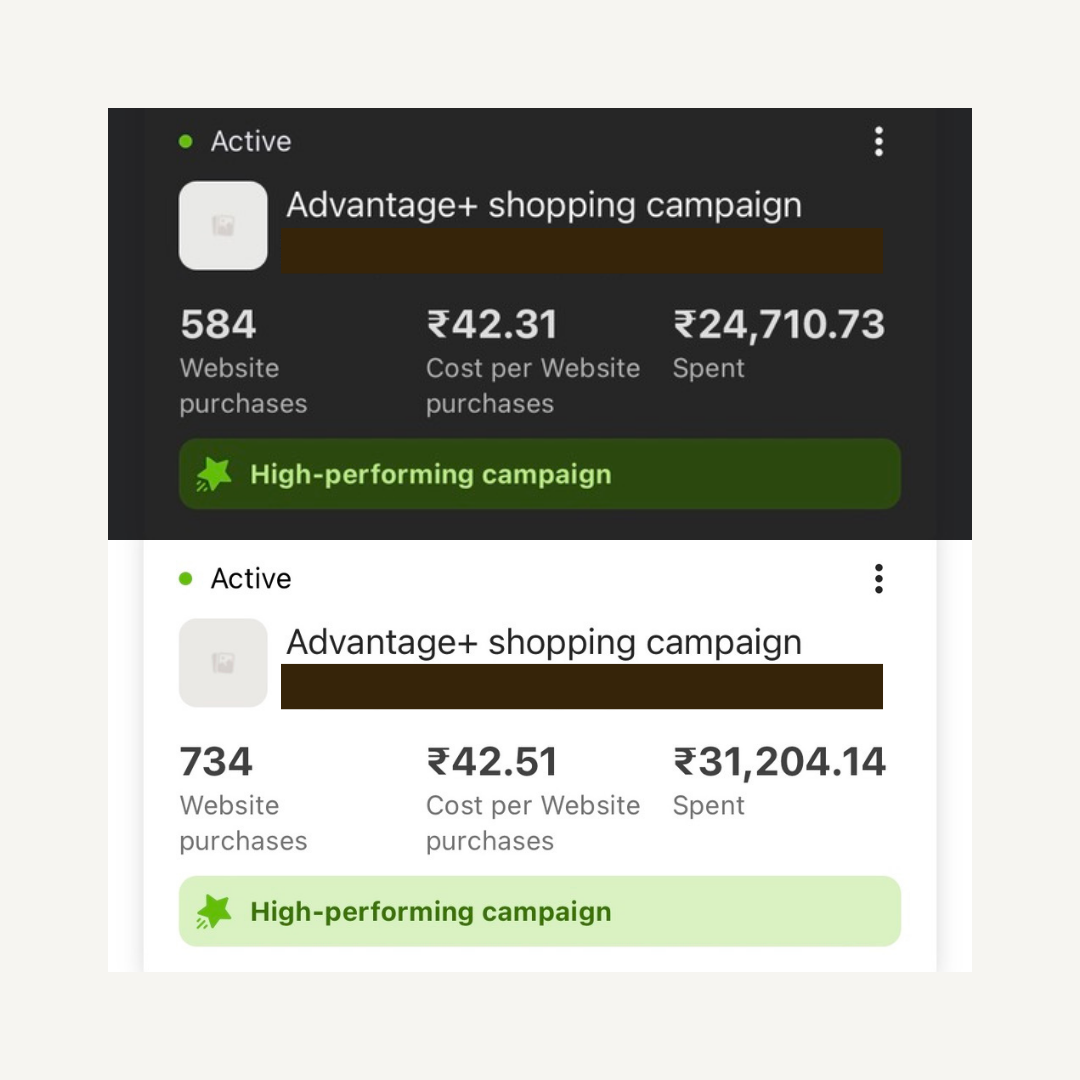This screenshot has width=1080, height=1080.
Task: Click the ₹31,204.14 Spent amount
Action: [779, 762]
